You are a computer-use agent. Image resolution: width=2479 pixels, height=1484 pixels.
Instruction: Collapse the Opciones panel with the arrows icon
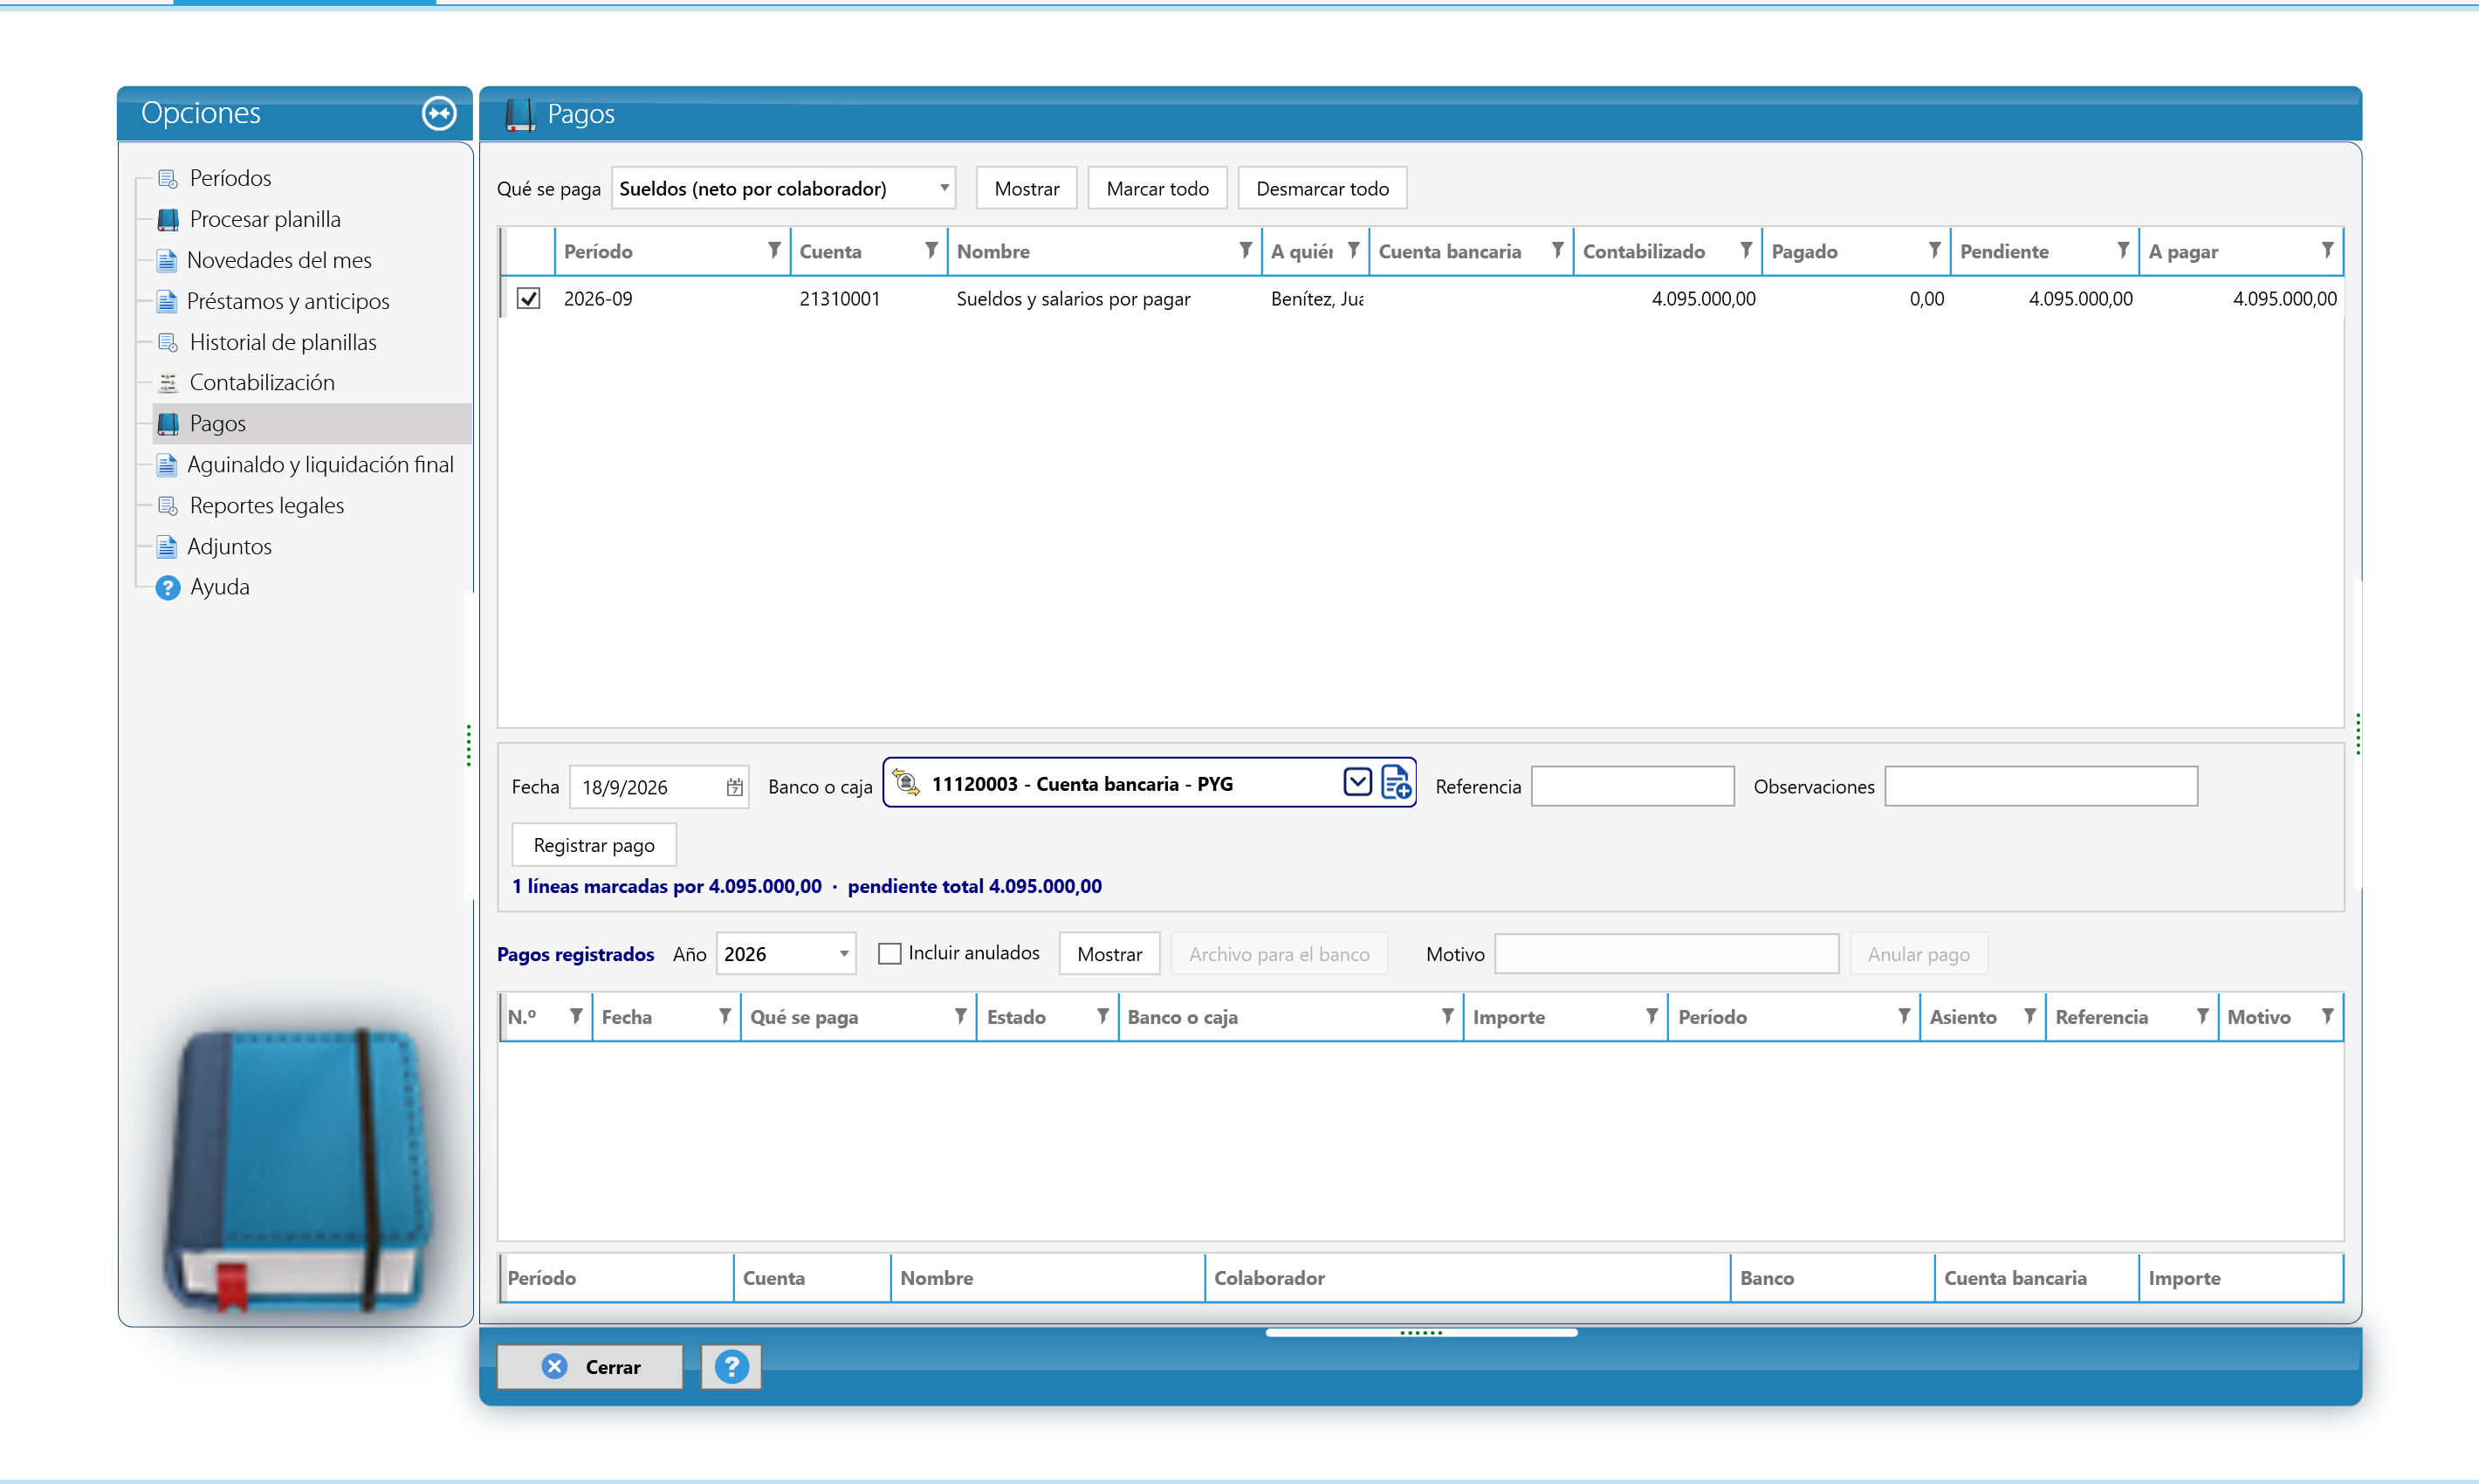coord(439,113)
